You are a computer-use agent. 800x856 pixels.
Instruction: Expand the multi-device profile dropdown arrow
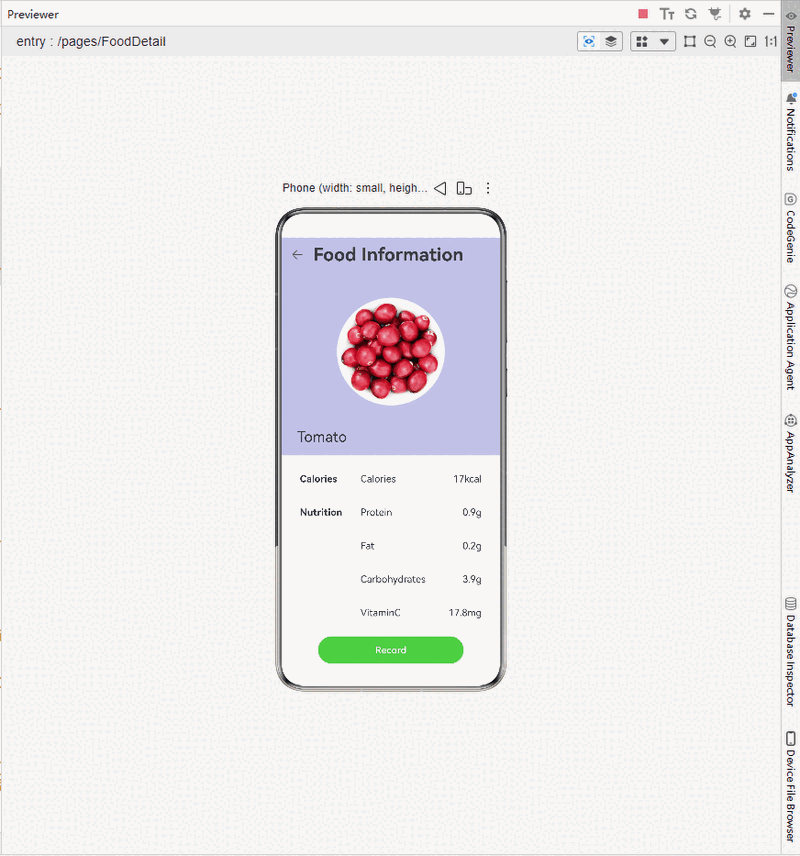click(664, 41)
